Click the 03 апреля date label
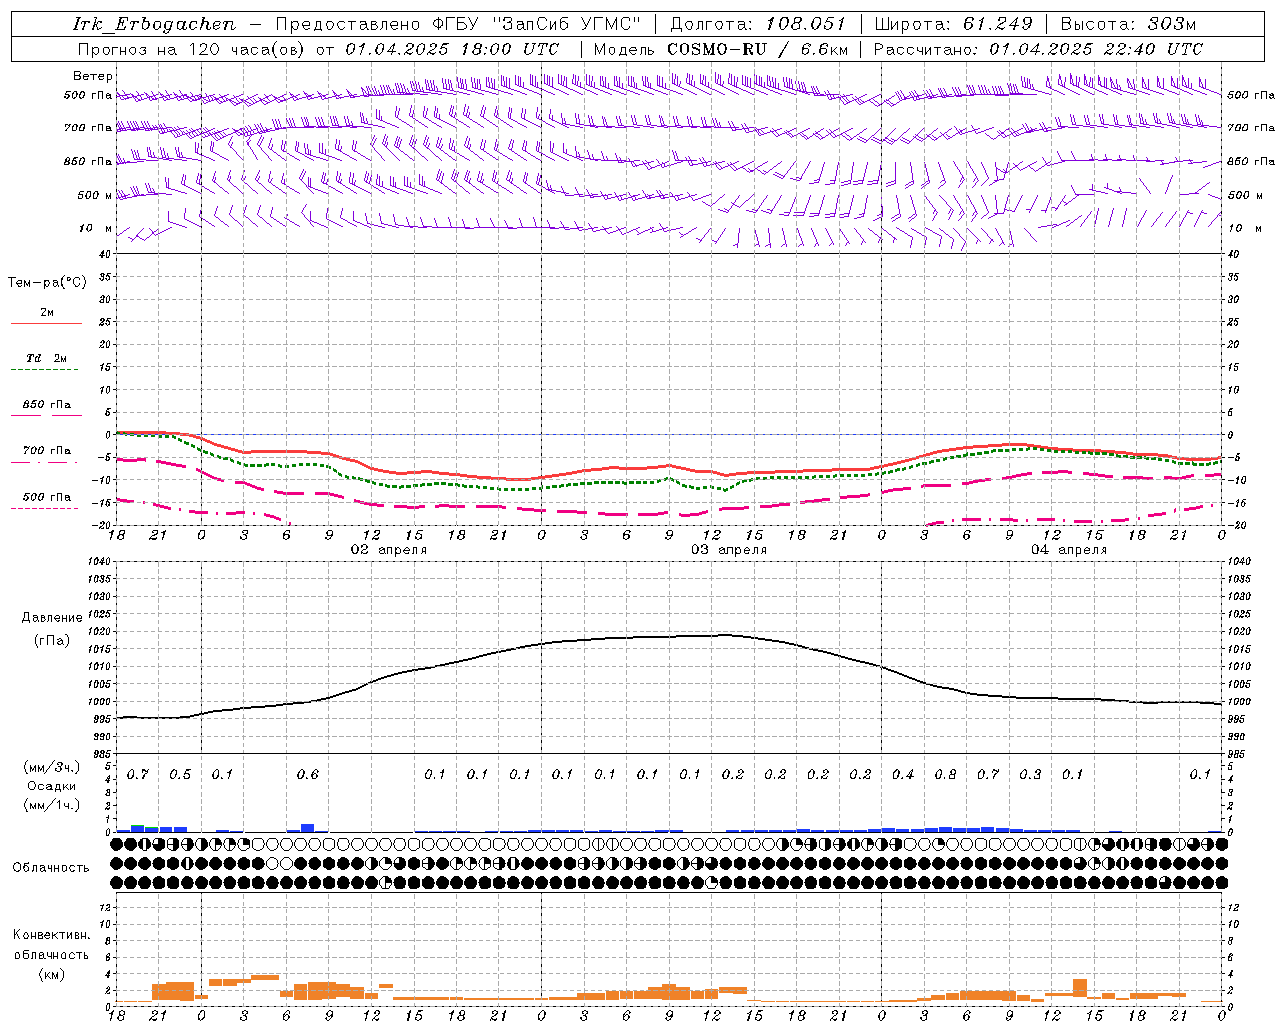This screenshot has width=1280, height=1024. (x=729, y=550)
